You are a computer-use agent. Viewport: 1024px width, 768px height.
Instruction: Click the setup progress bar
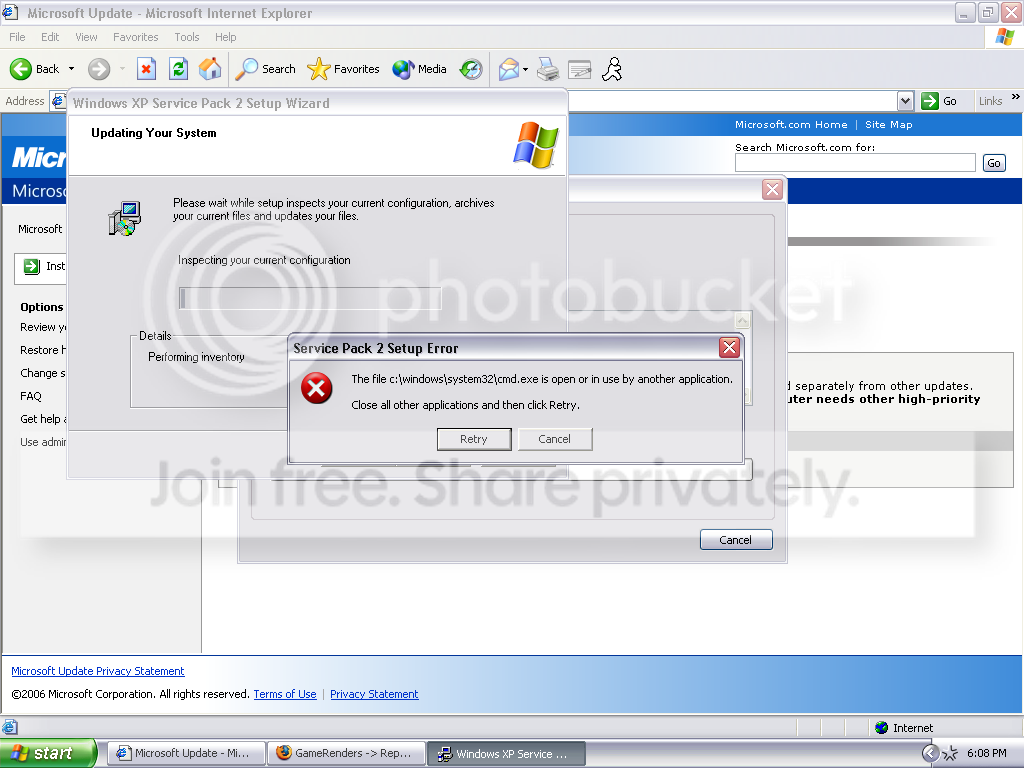[310, 298]
